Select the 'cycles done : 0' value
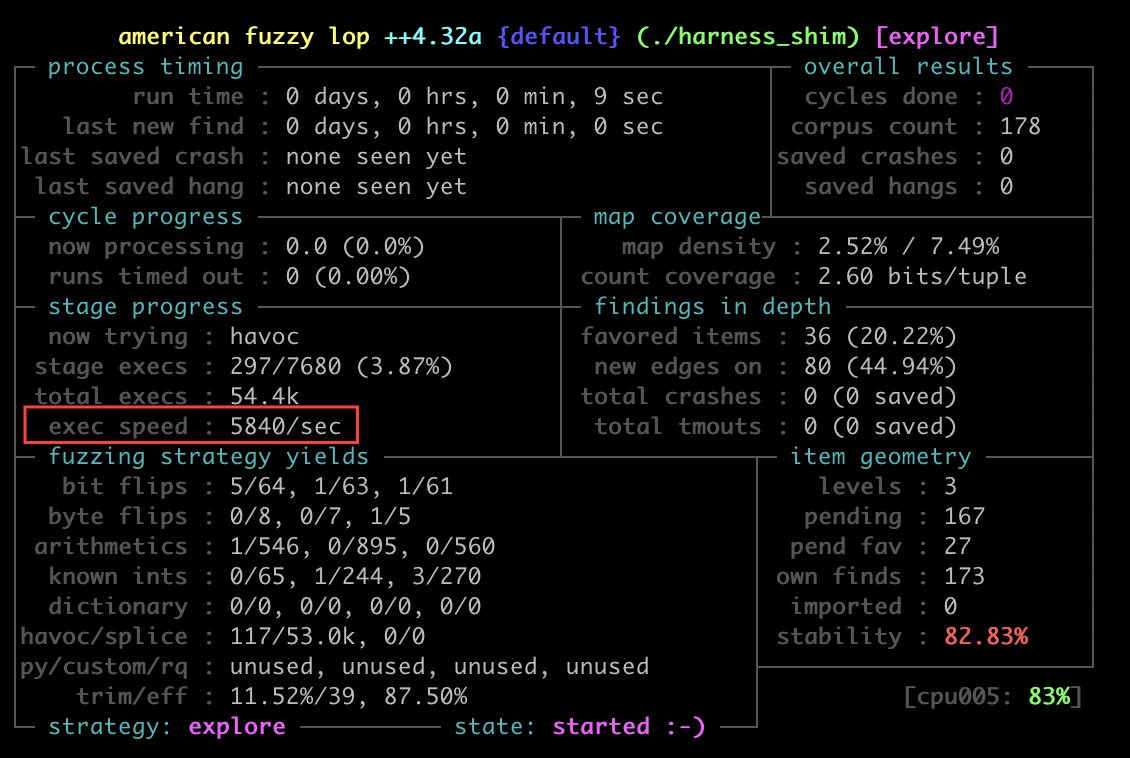This screenshot has height=758, width=1130. [1006, 97]
